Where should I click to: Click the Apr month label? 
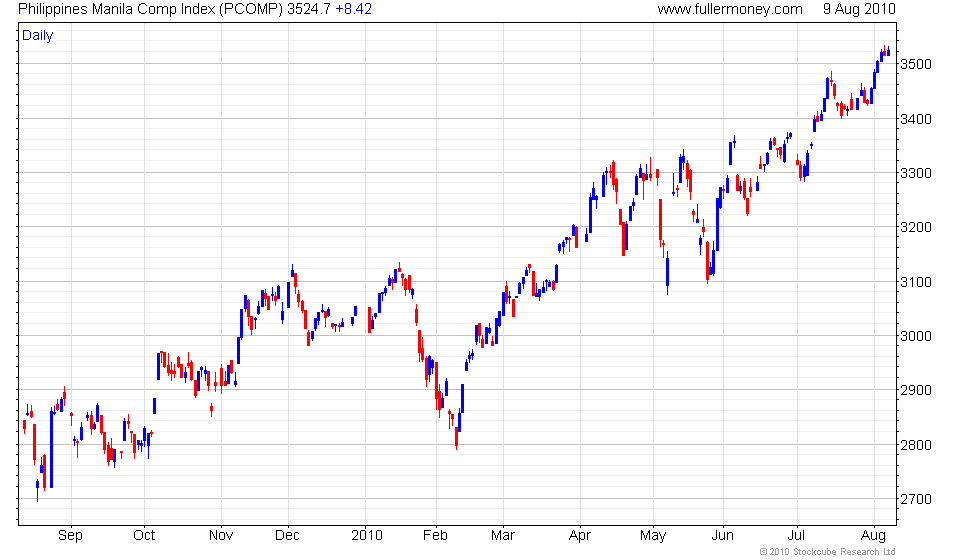[580, 536]
